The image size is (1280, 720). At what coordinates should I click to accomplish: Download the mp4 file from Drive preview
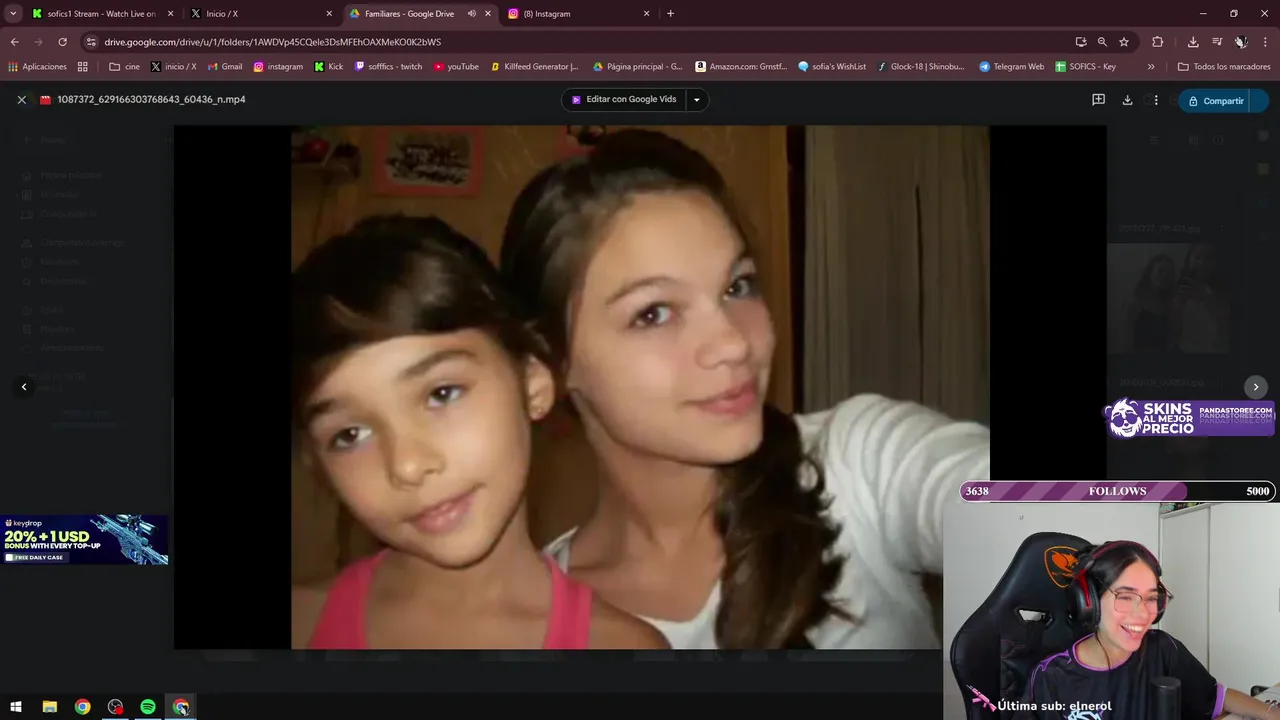point(1127,100)
